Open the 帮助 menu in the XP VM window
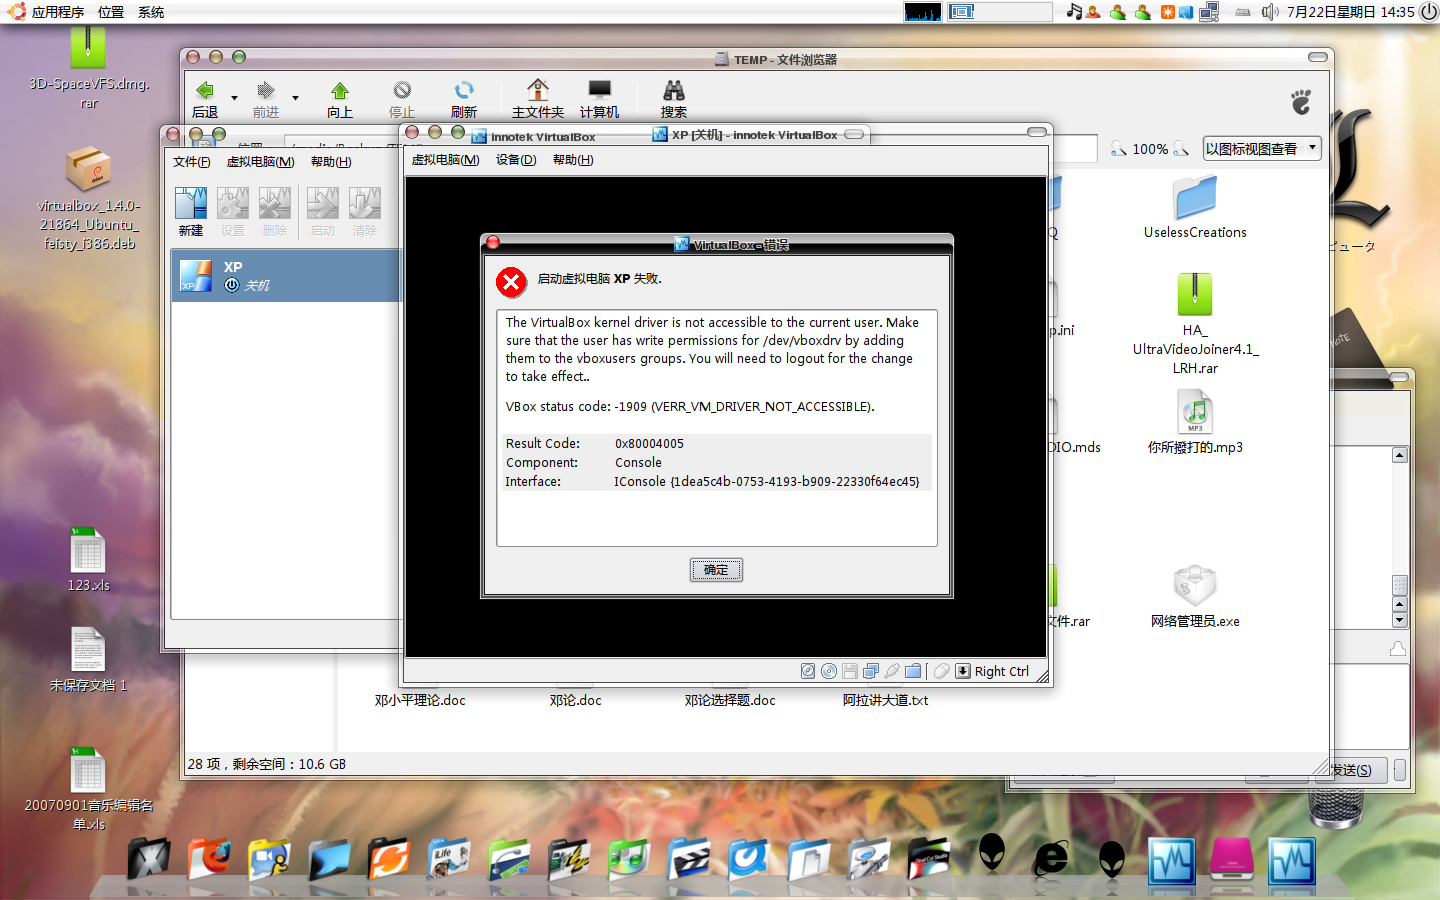The height and width of the screenshot is (900, 1440). [x=573, y=160]
